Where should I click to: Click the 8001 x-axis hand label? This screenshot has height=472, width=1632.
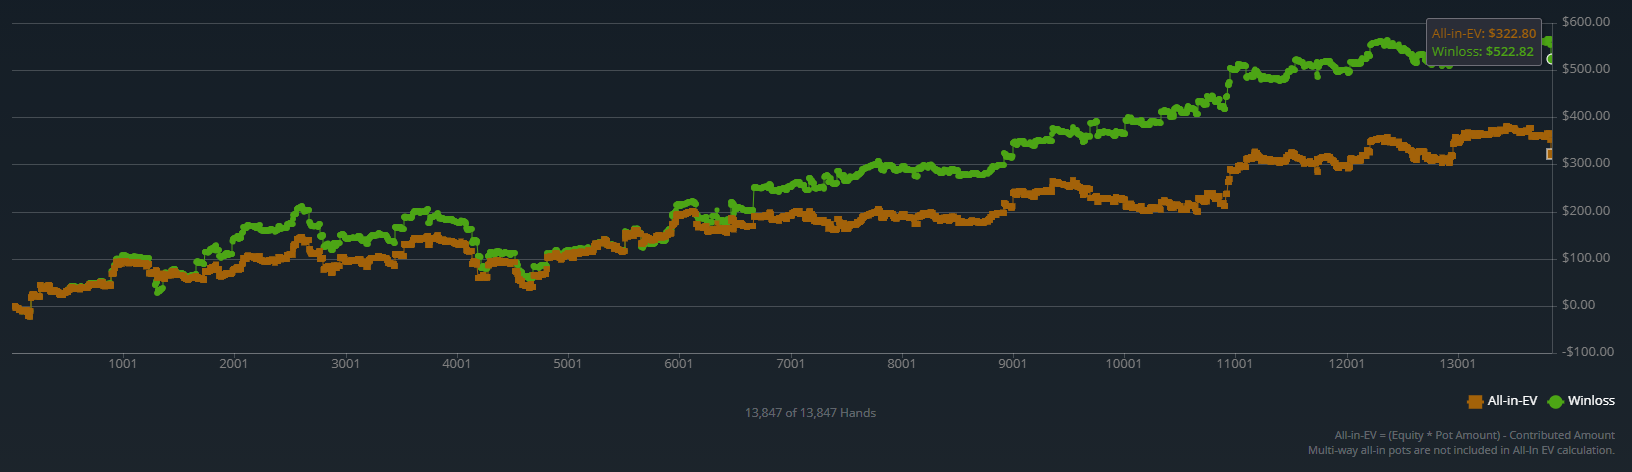pos(901,364)
